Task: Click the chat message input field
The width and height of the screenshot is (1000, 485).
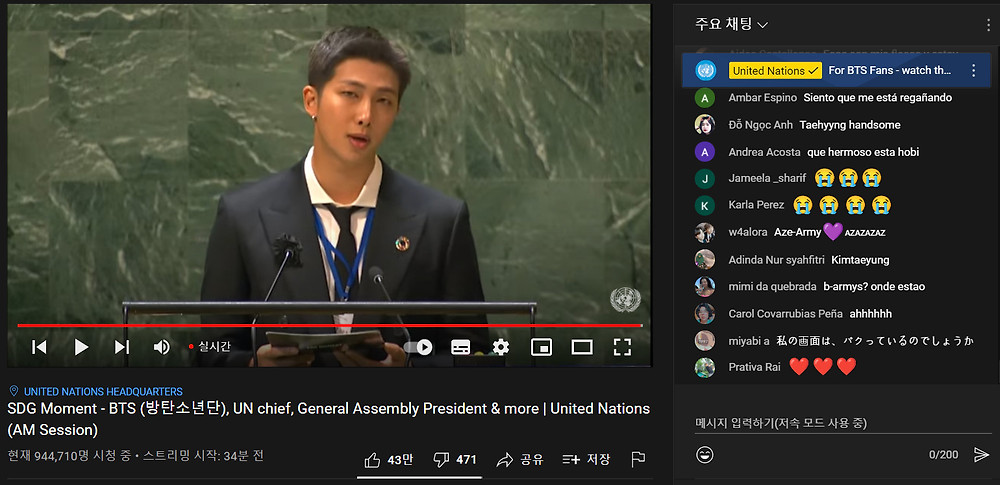Action: click(843, 424)
